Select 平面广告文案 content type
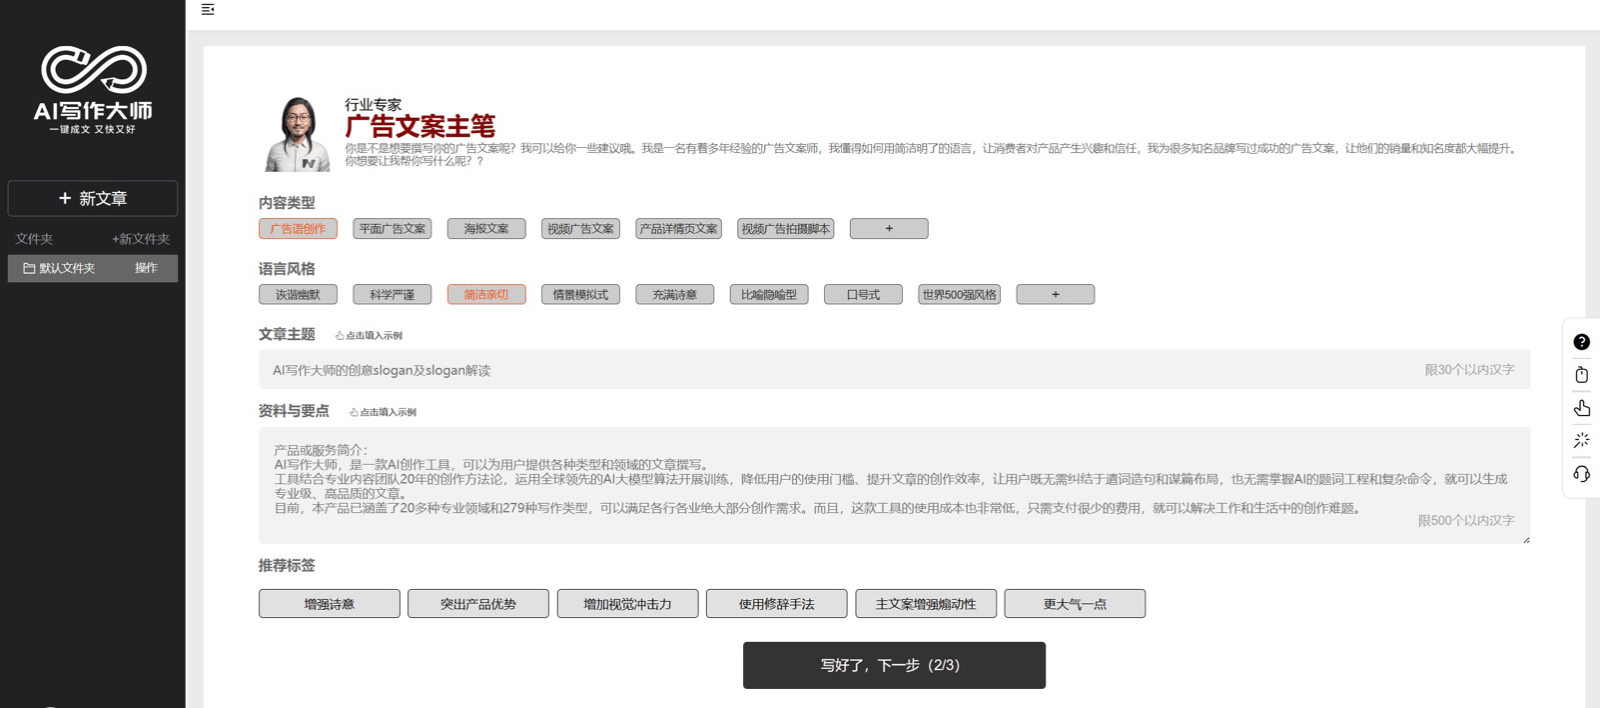 pyautogui.click(x=392, y=229)
